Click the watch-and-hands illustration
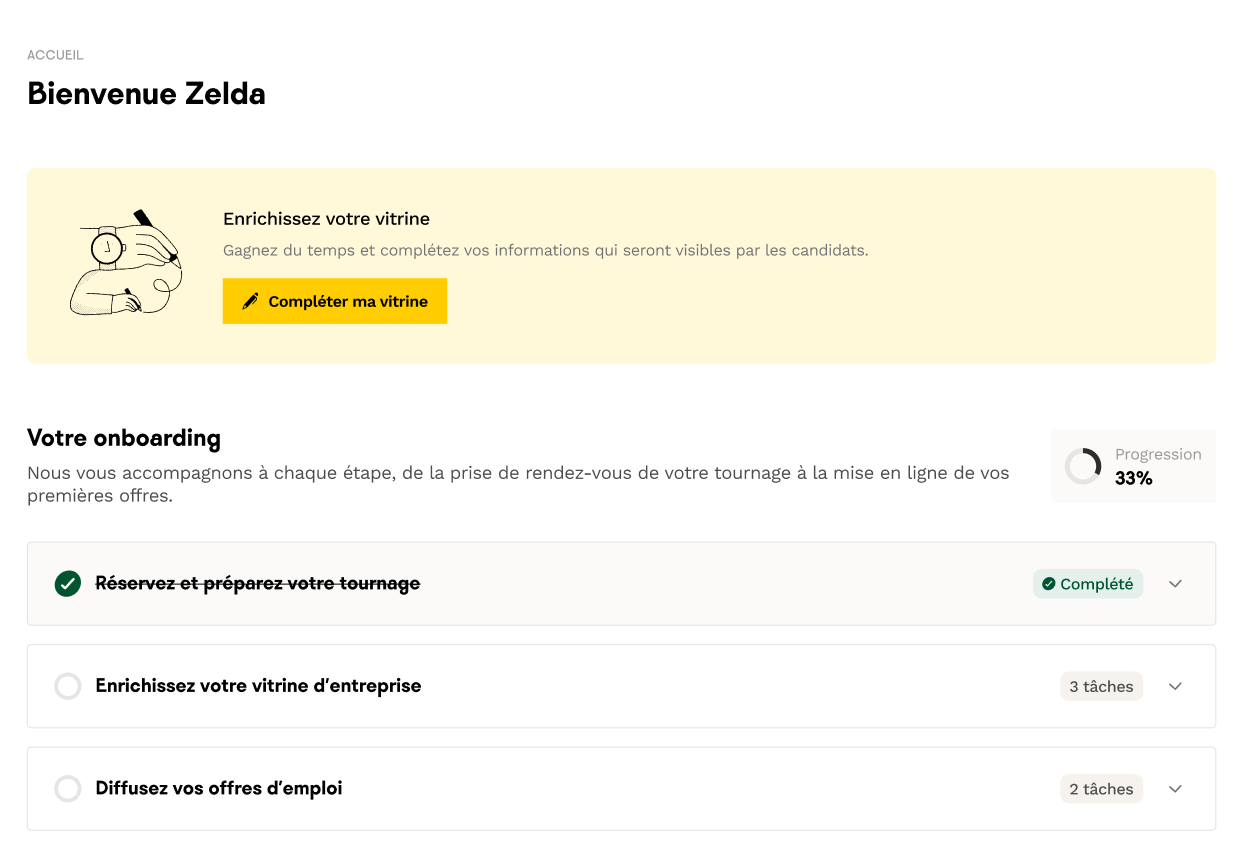 click(125, 262)
